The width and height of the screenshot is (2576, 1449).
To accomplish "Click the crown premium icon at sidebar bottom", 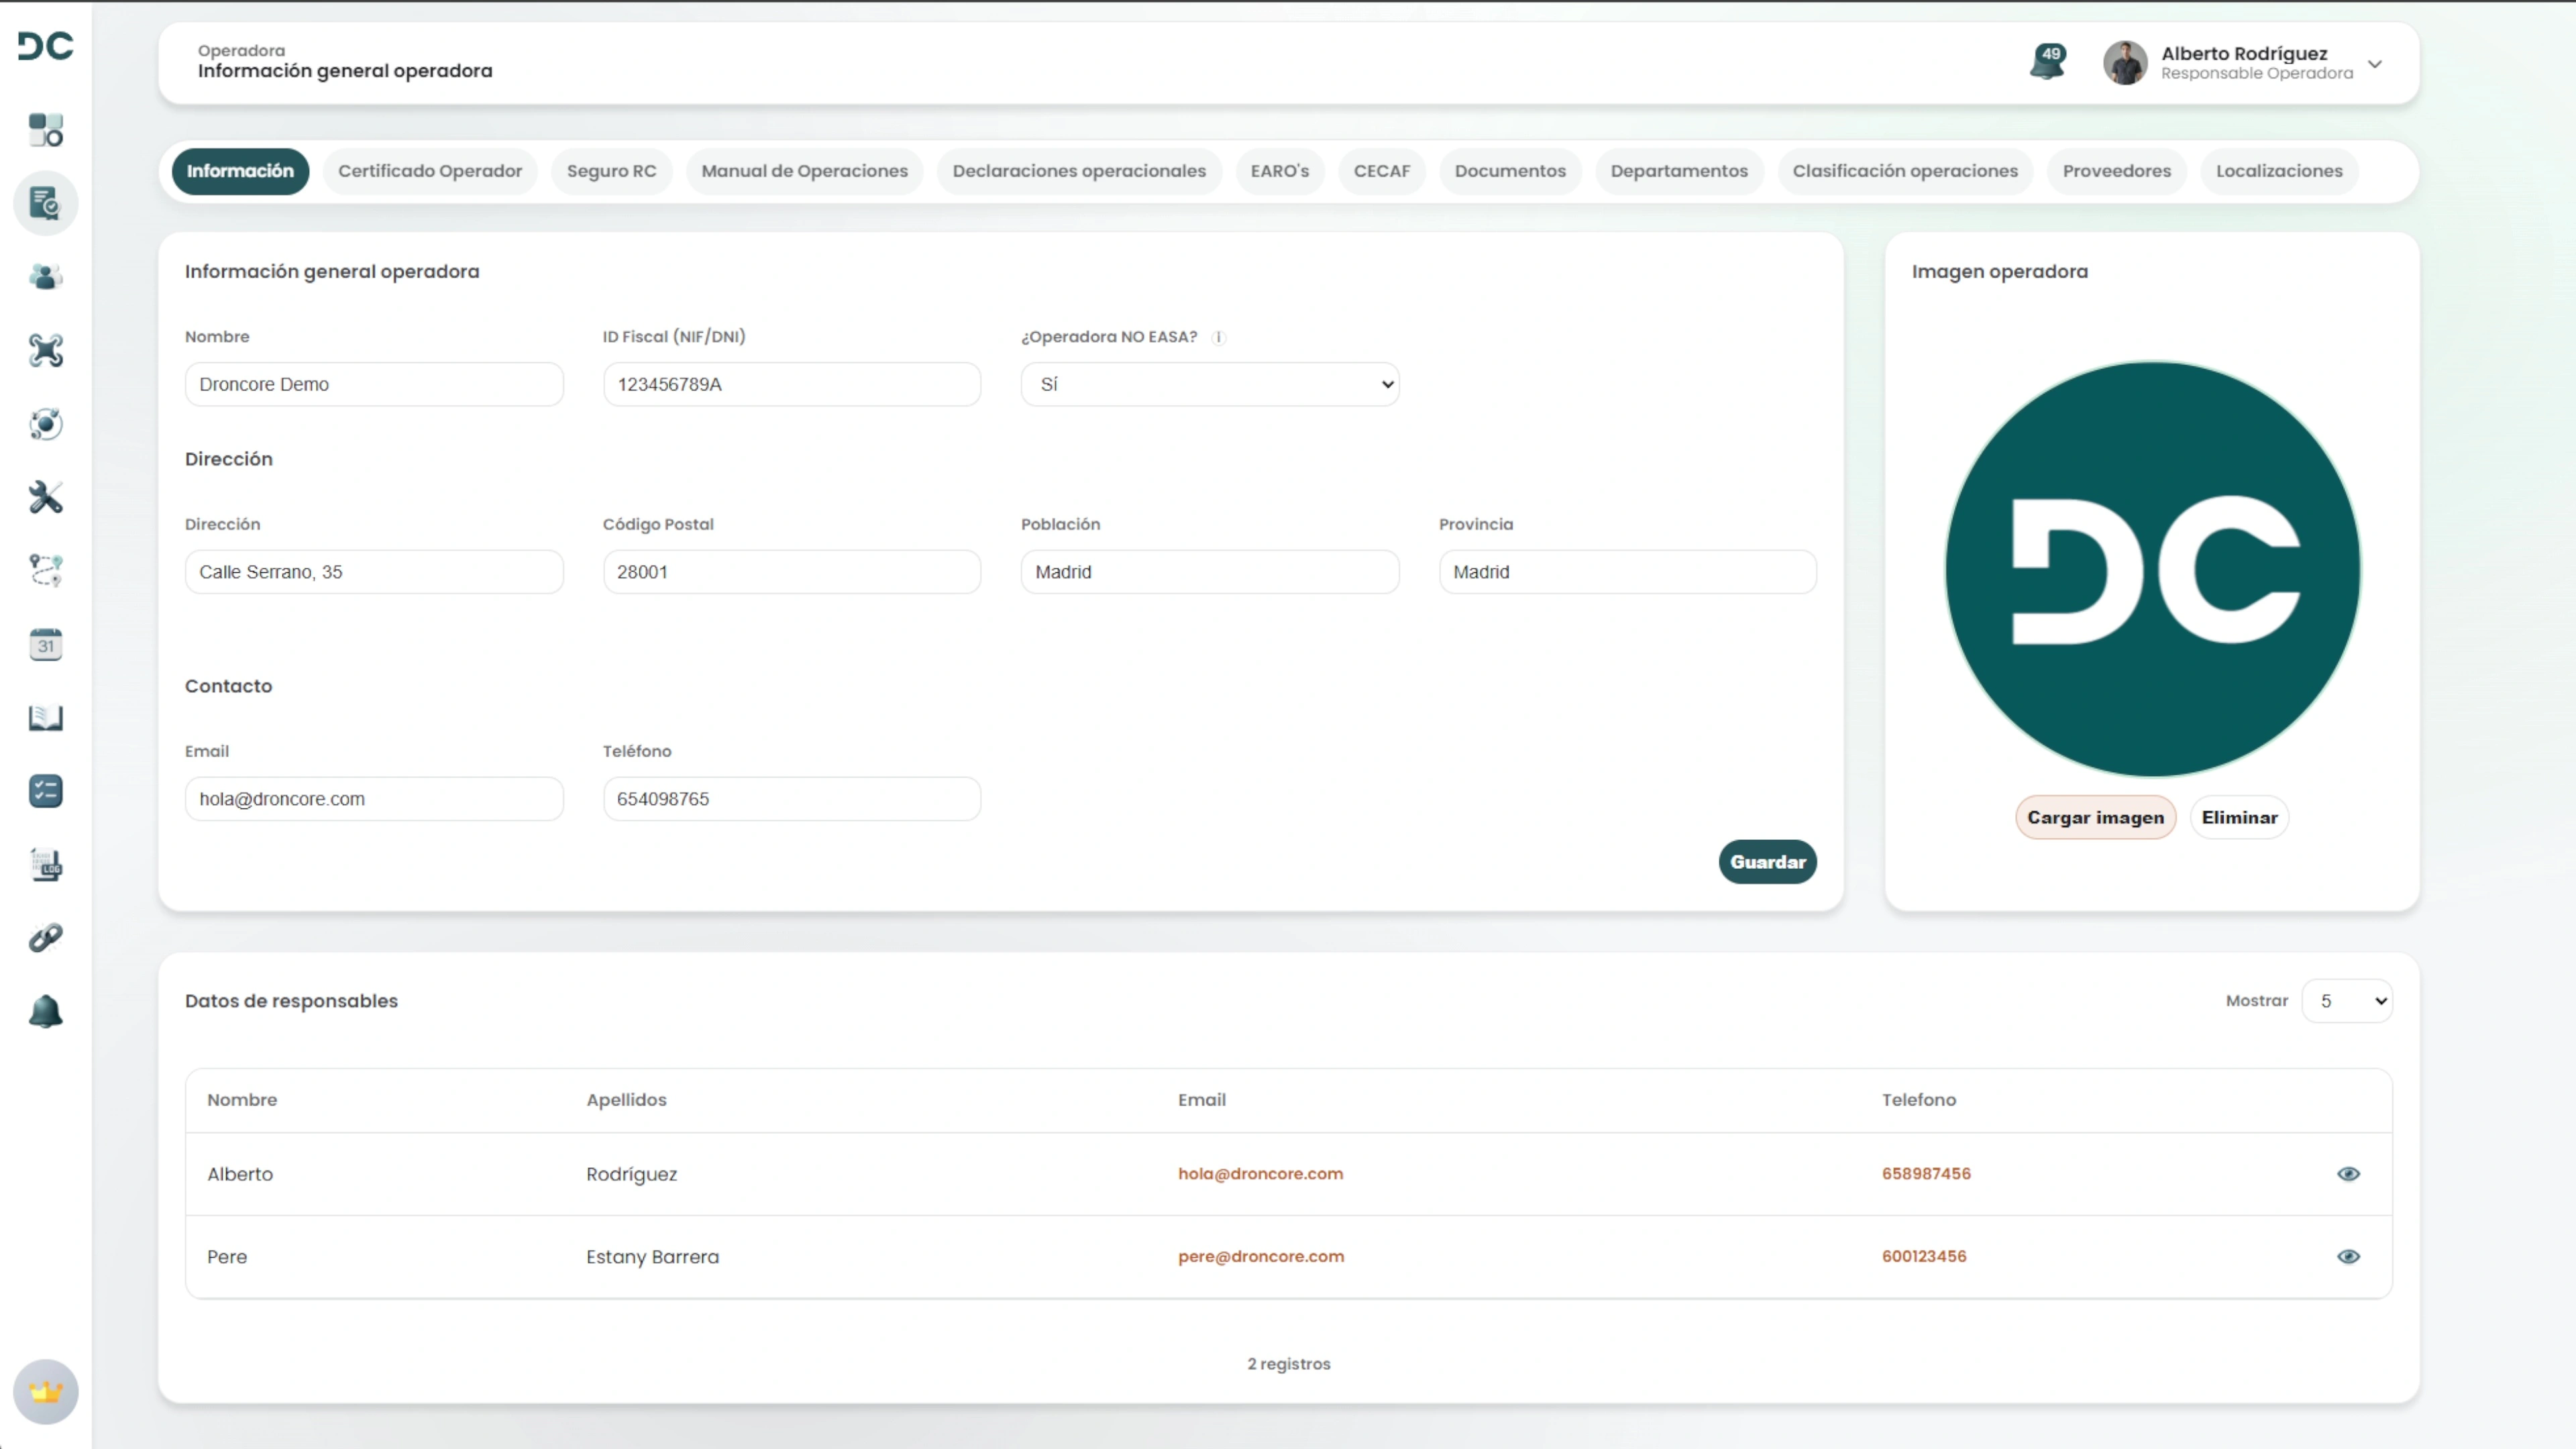I will click(x=46, y=1392).
